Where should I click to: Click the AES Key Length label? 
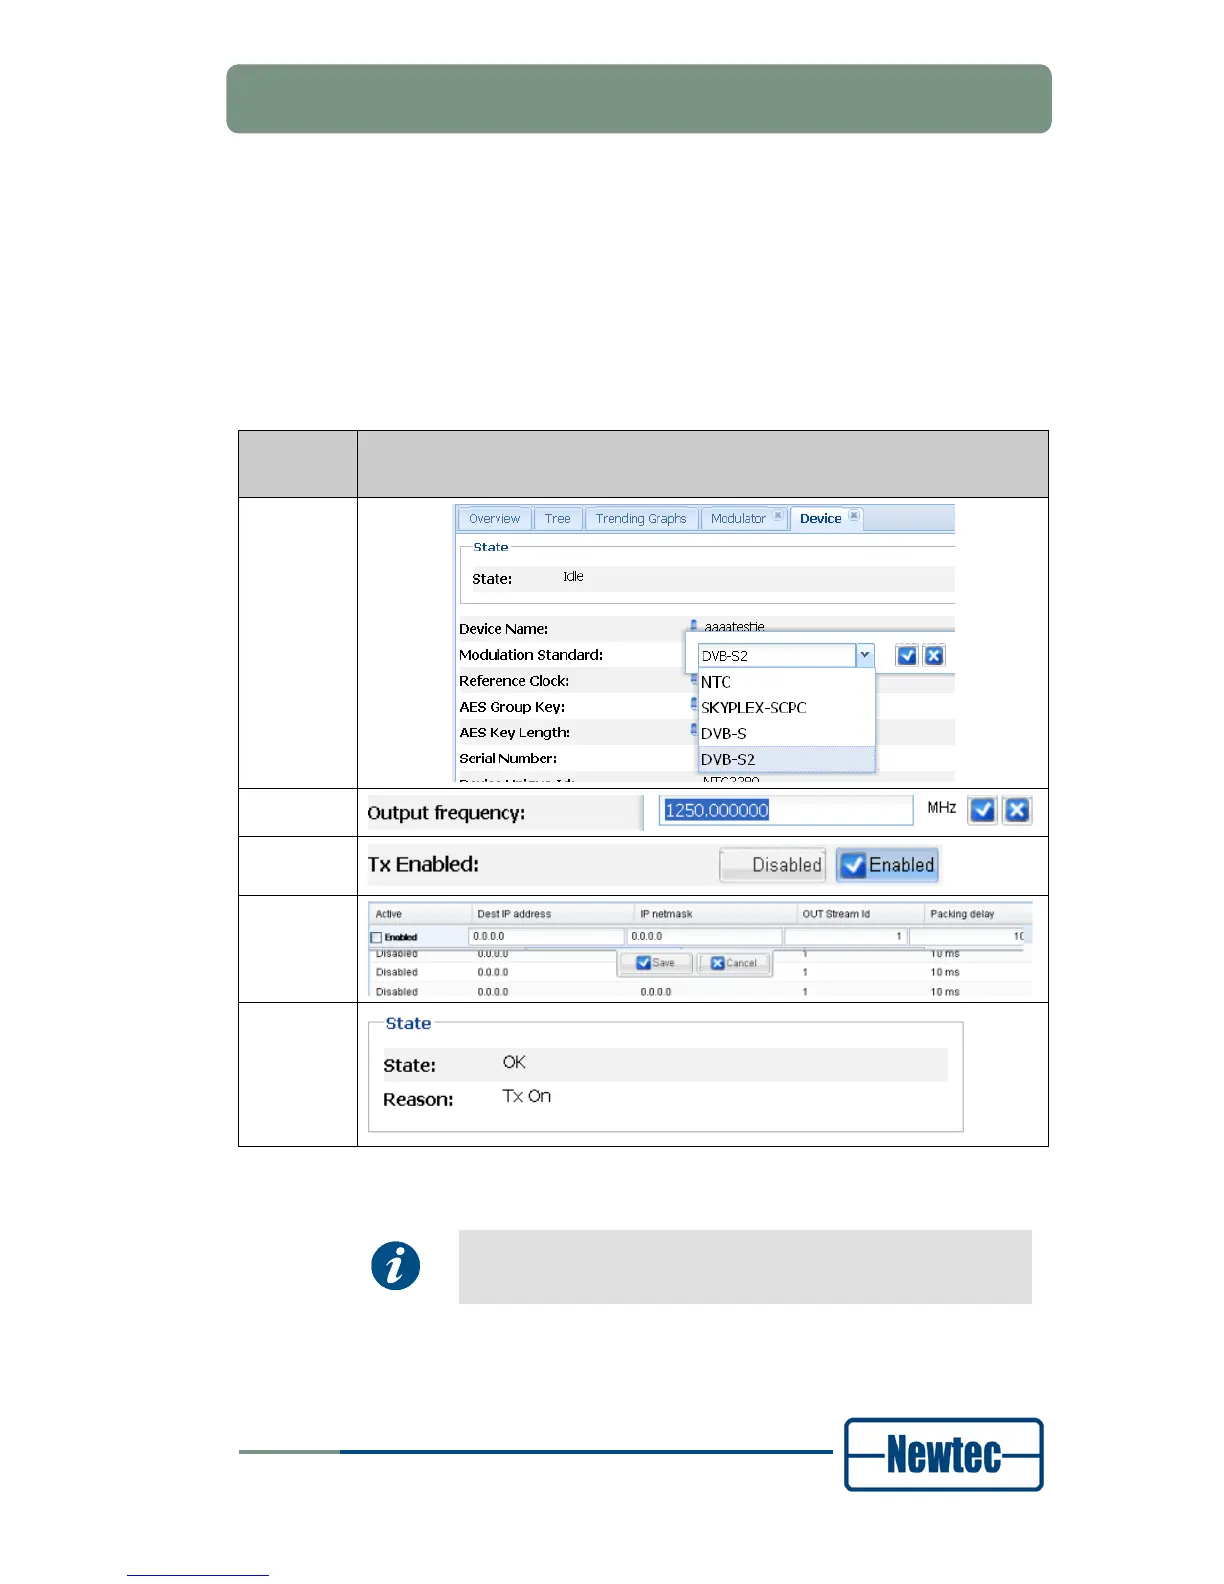(514, 733)
